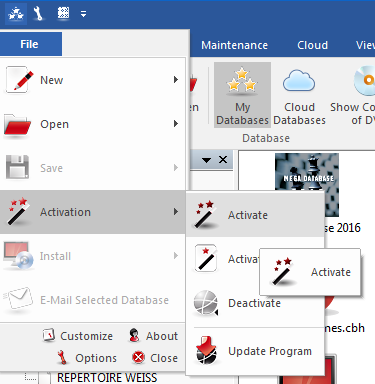
Task: Click the ChessBase stars icon in title bar
Action: click(x=16, y=14)
